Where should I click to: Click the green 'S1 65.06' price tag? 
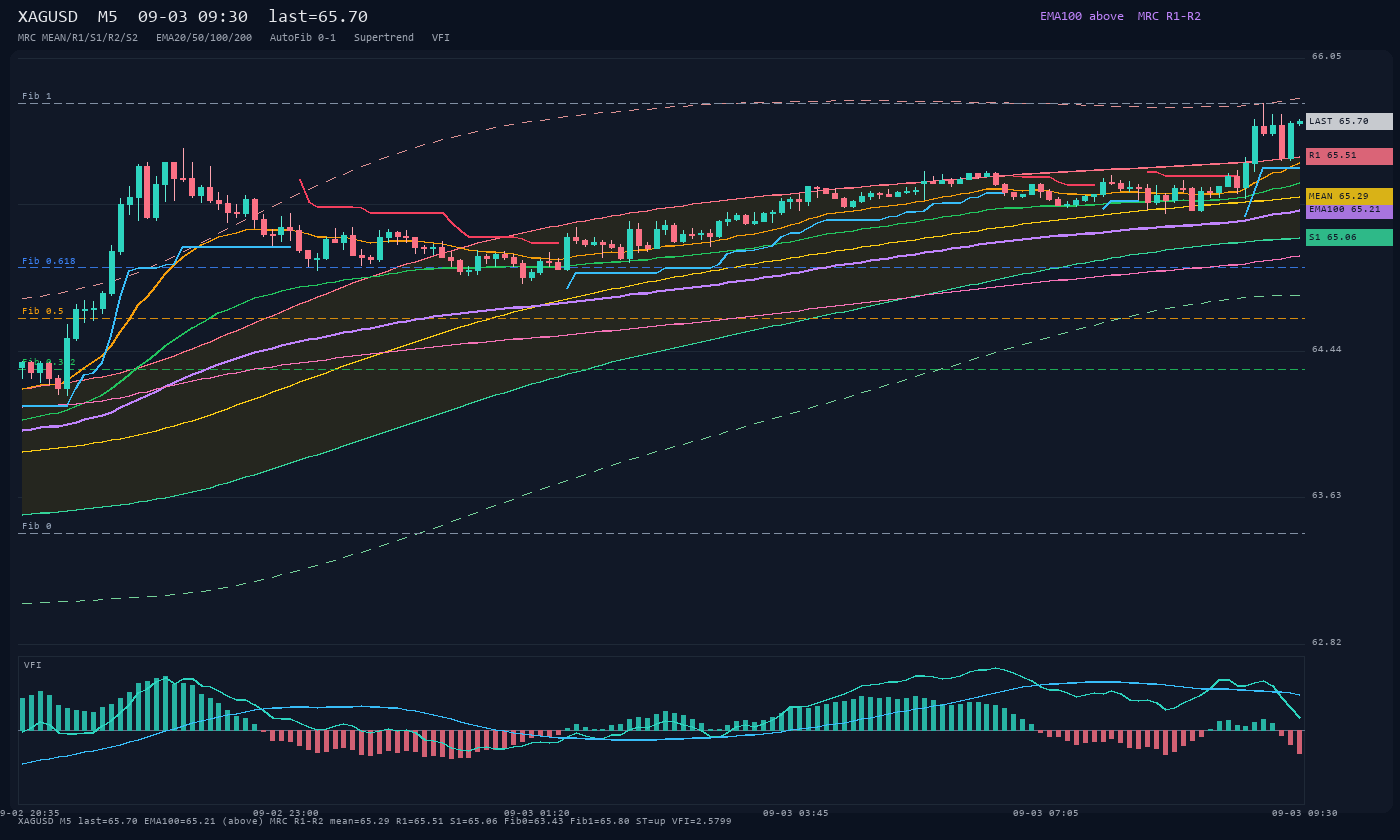pos(1349,237)
